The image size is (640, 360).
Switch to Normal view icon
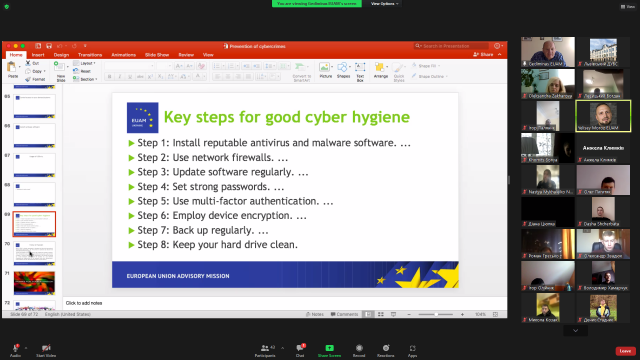point(368,314)
